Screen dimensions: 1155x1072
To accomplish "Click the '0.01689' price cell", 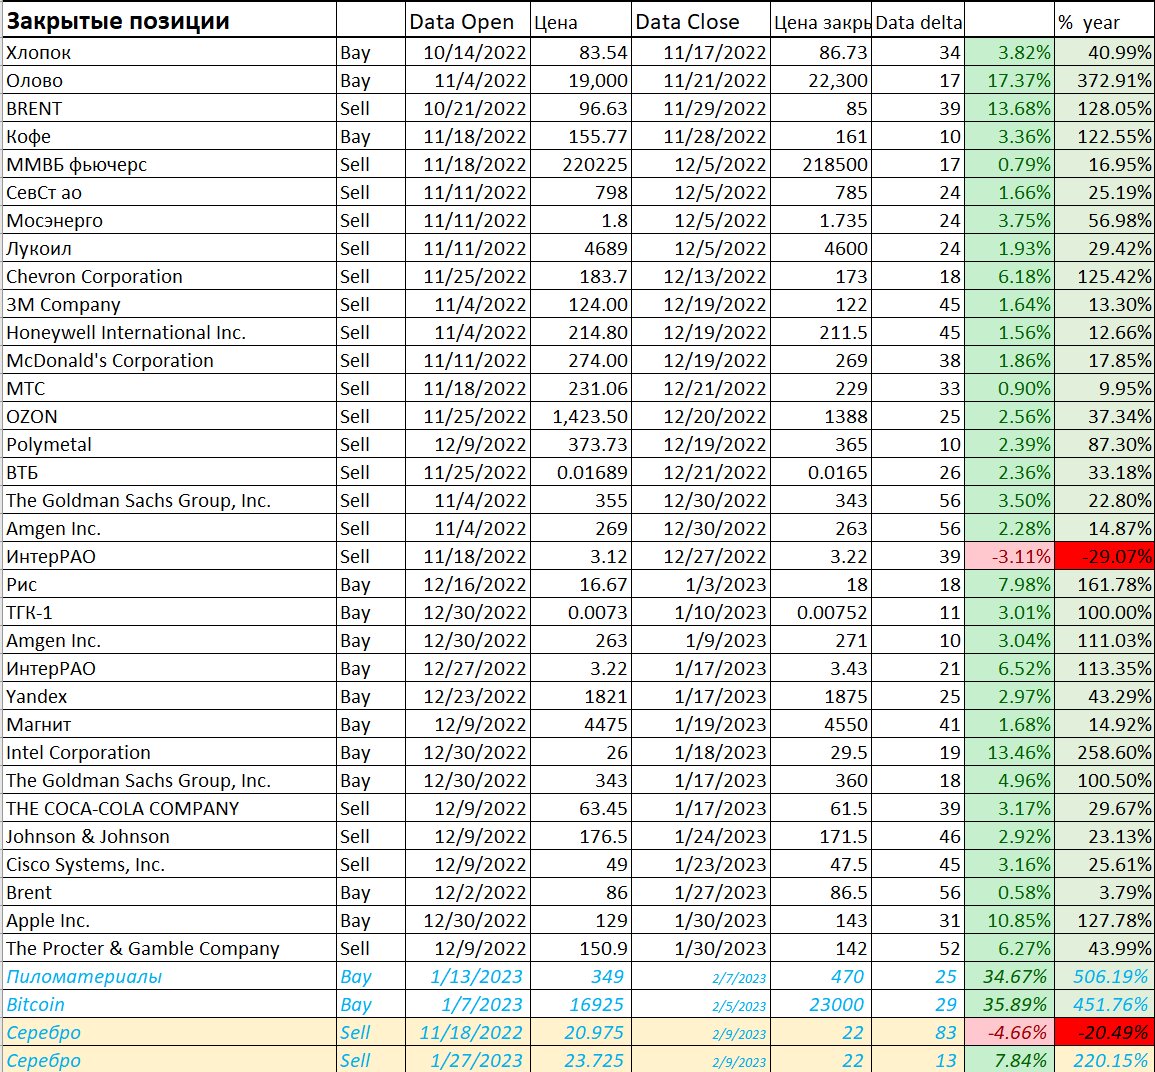I will pyautogui.click(x=580, y=472).
